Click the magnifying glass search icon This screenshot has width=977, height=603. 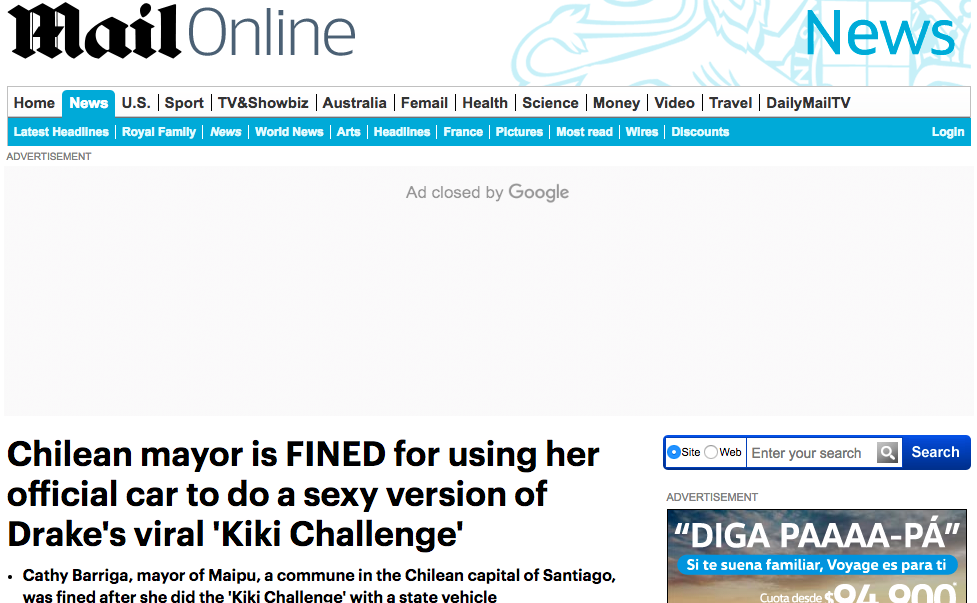[x=888, y=452]
